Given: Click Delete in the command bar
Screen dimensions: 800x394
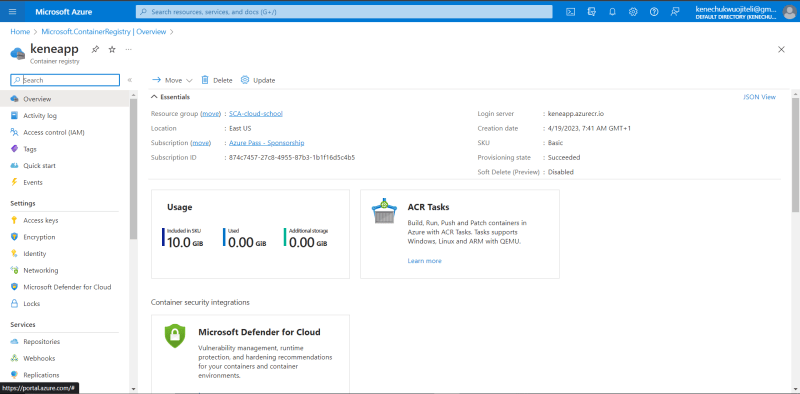Looking at the screenshot, I should (x=217, y=80).
